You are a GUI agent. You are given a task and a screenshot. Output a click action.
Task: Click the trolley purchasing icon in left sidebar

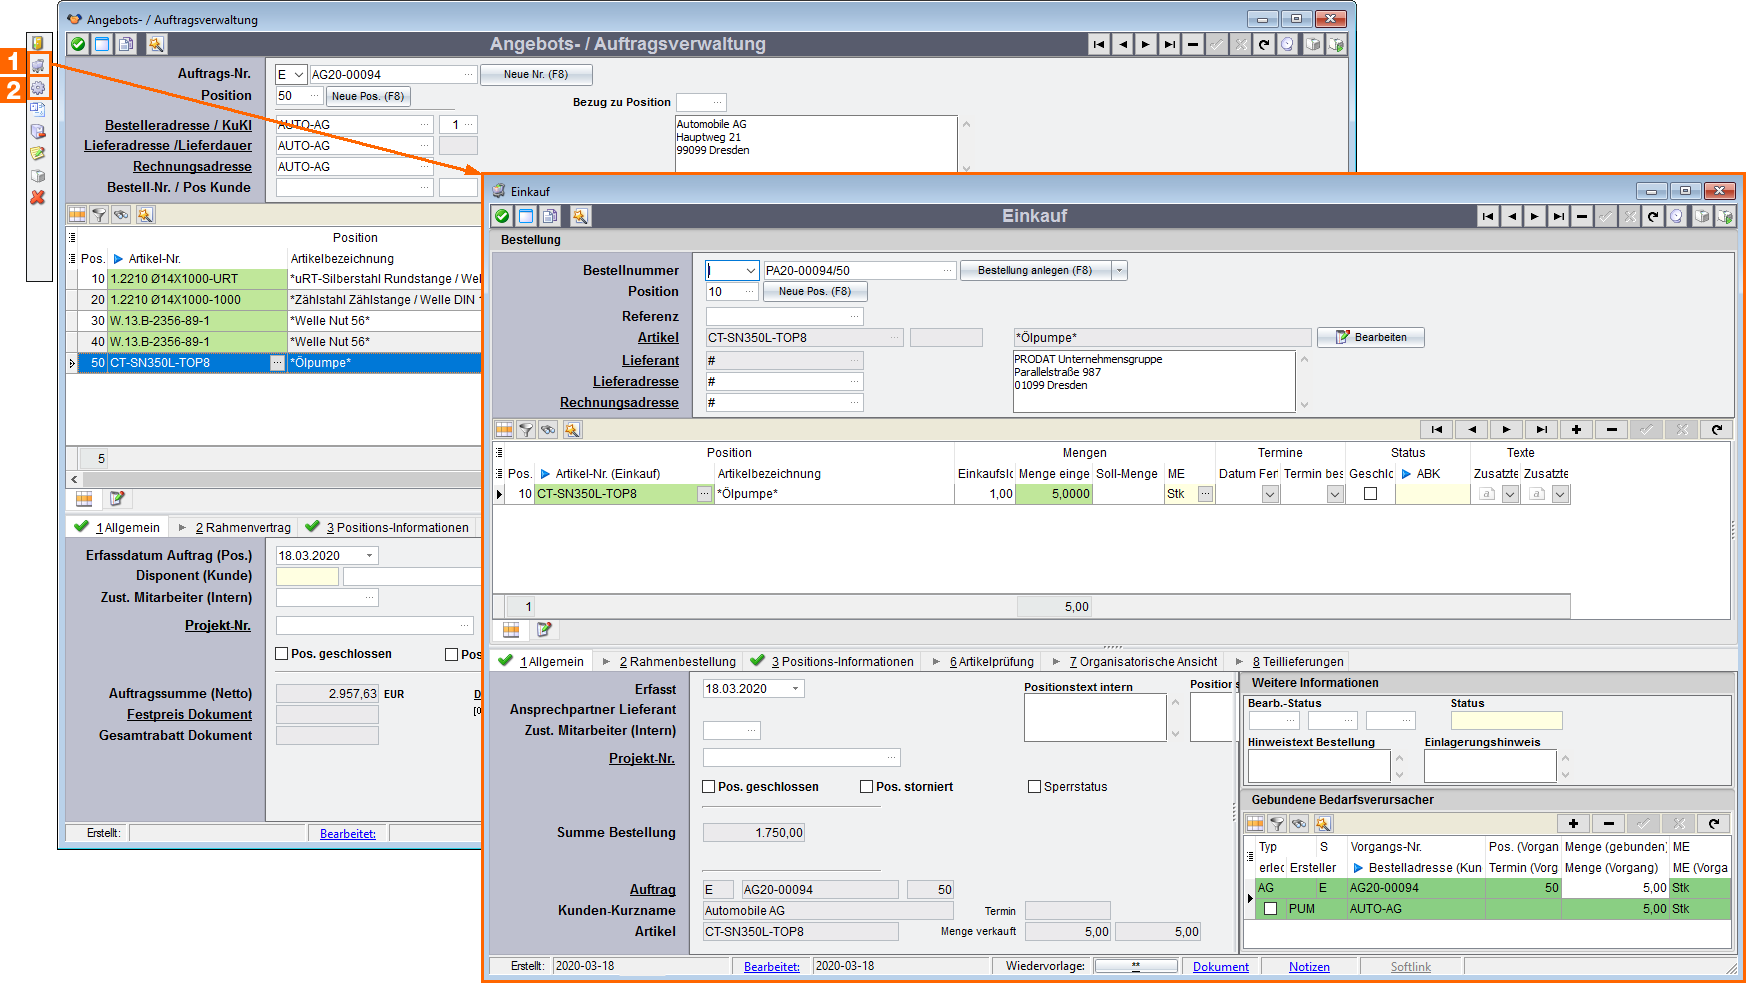(38, 65)
